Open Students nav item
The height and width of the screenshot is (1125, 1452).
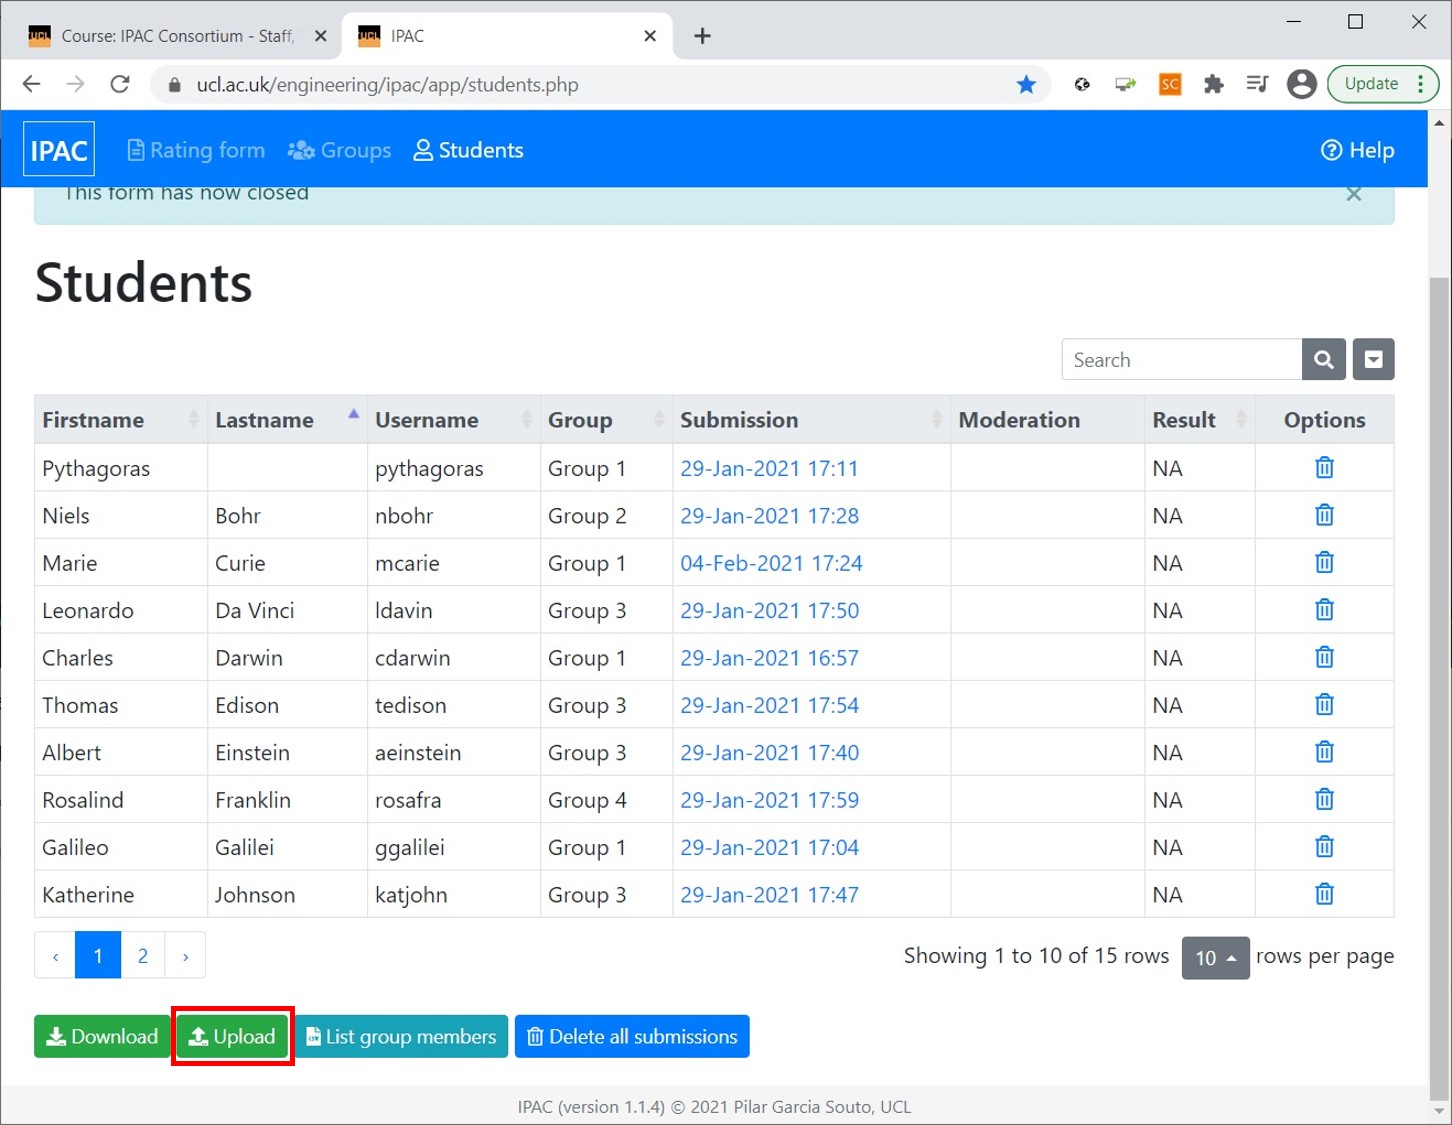coord(468,150)
